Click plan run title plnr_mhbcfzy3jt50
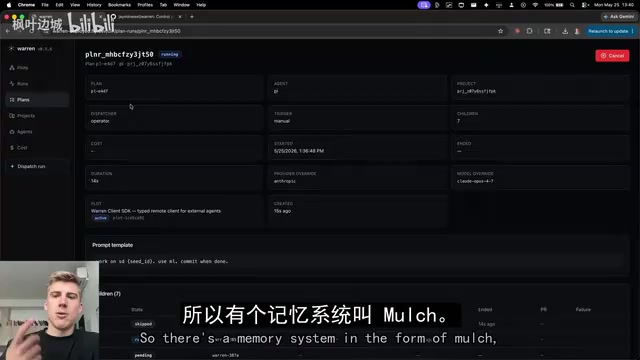 click(x=119, y=54)
